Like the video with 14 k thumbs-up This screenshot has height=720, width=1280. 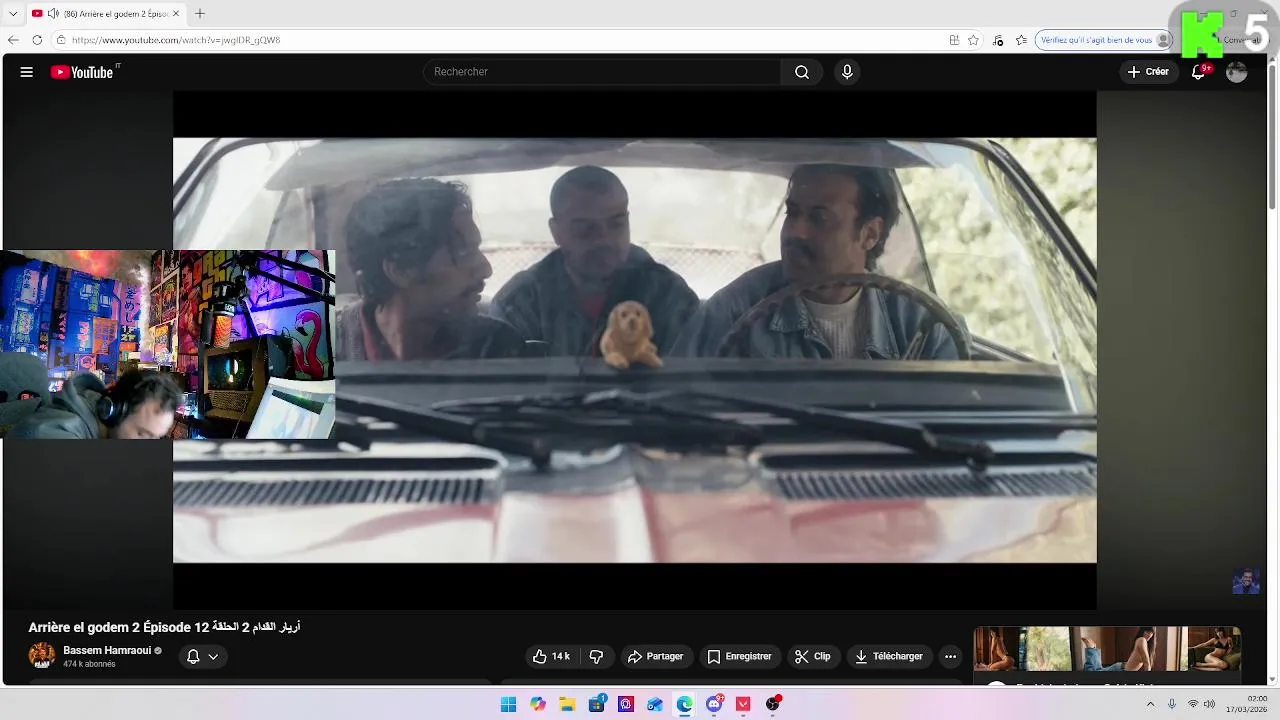point(551,657)
